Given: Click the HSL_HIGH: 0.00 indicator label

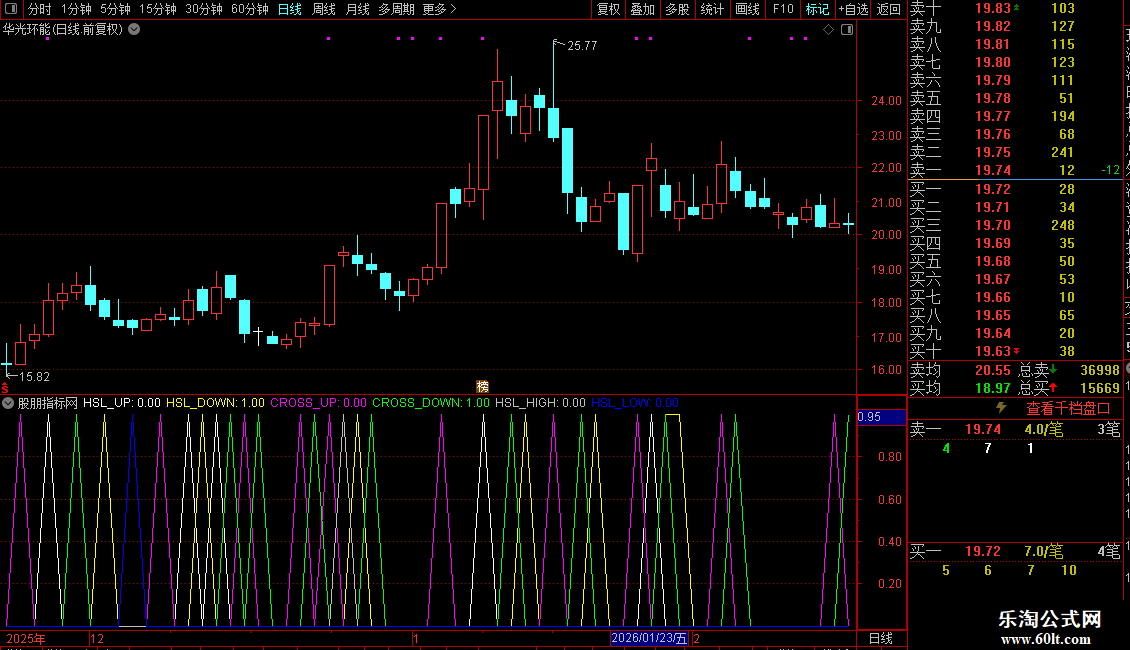Looking at the screenshot, I should pyautogui.click(x=540, y=403).
